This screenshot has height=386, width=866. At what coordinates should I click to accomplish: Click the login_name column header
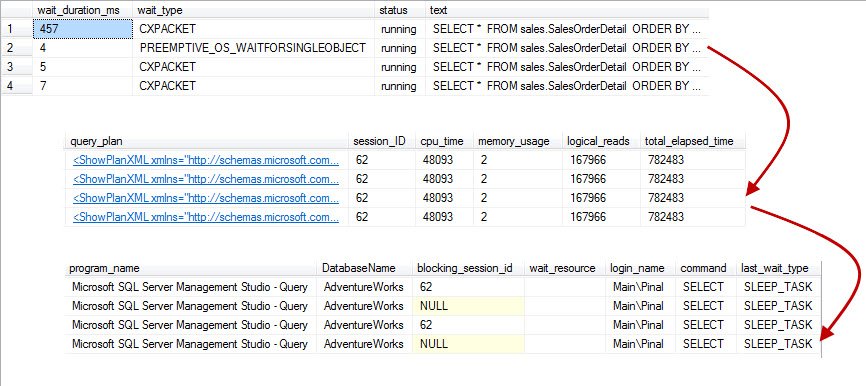pos(641,268)
